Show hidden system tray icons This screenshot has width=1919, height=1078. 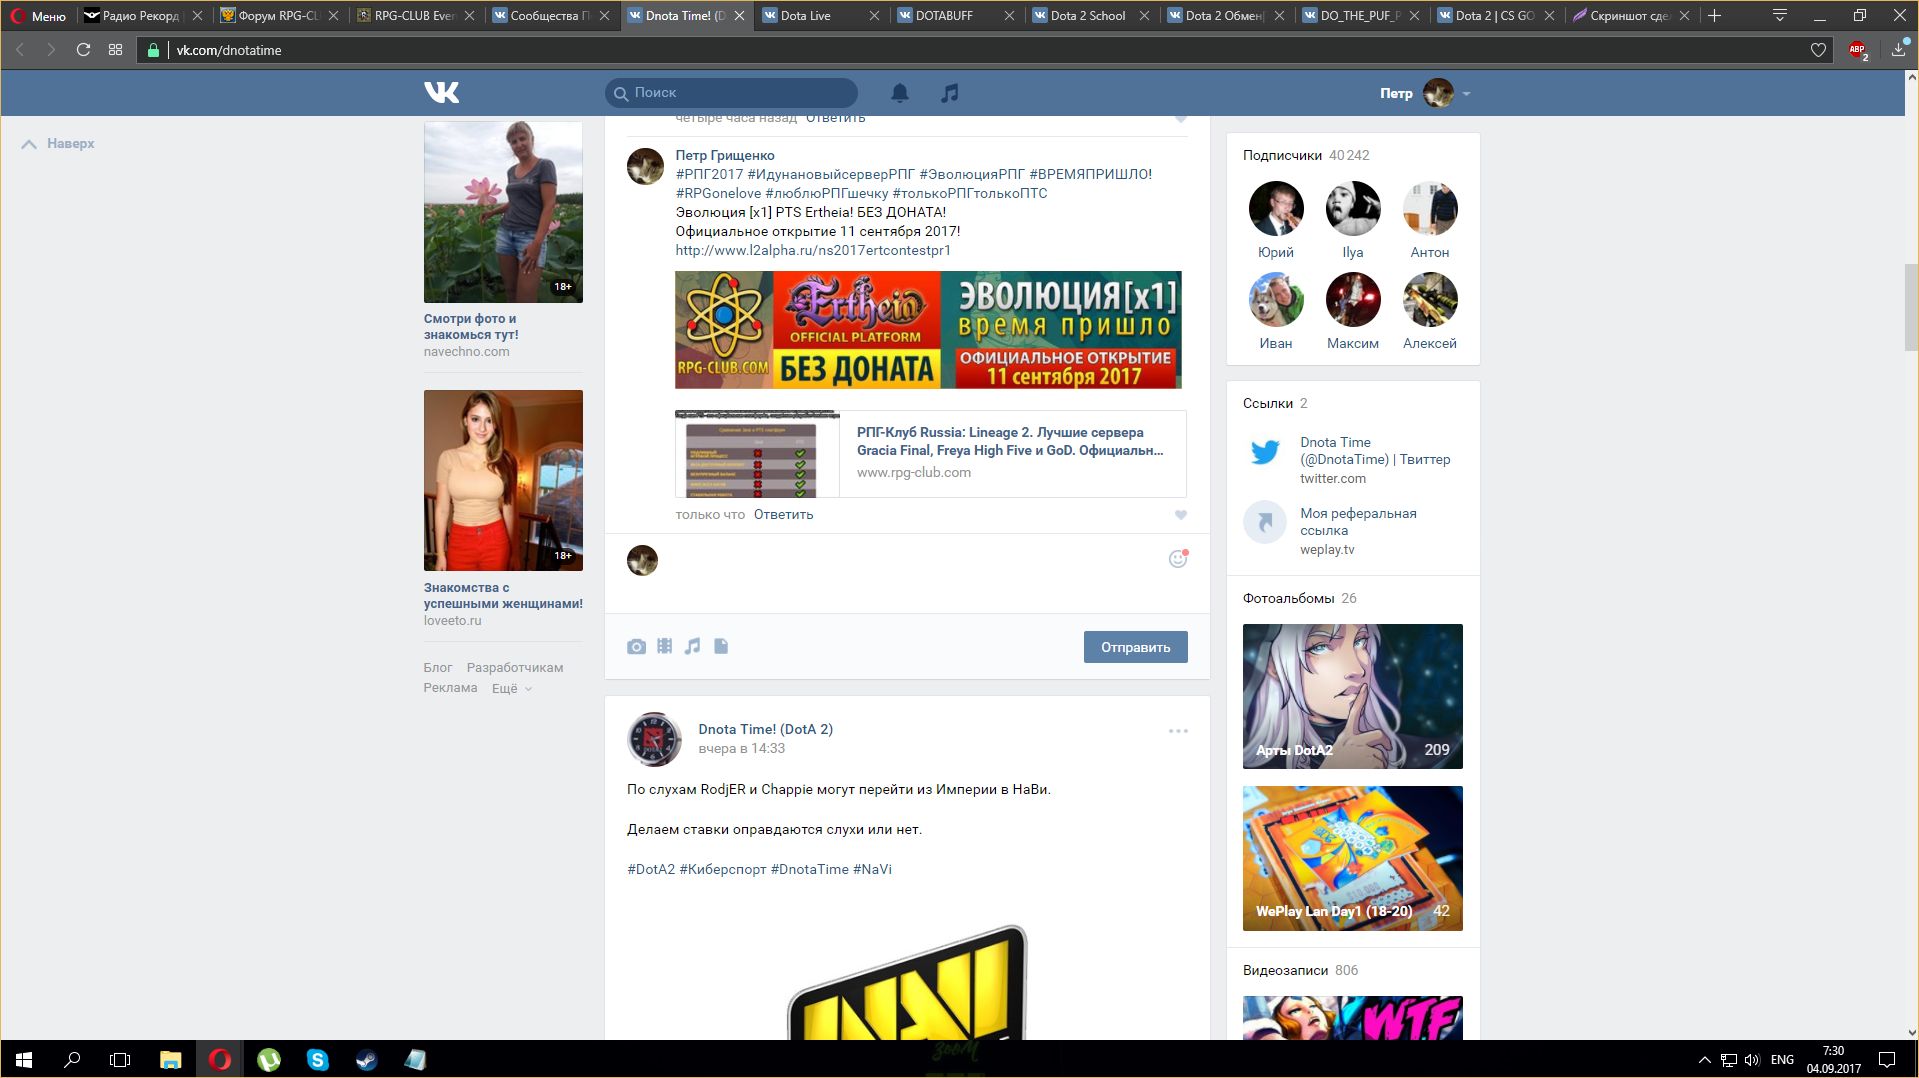(x=1704, y=1060)
